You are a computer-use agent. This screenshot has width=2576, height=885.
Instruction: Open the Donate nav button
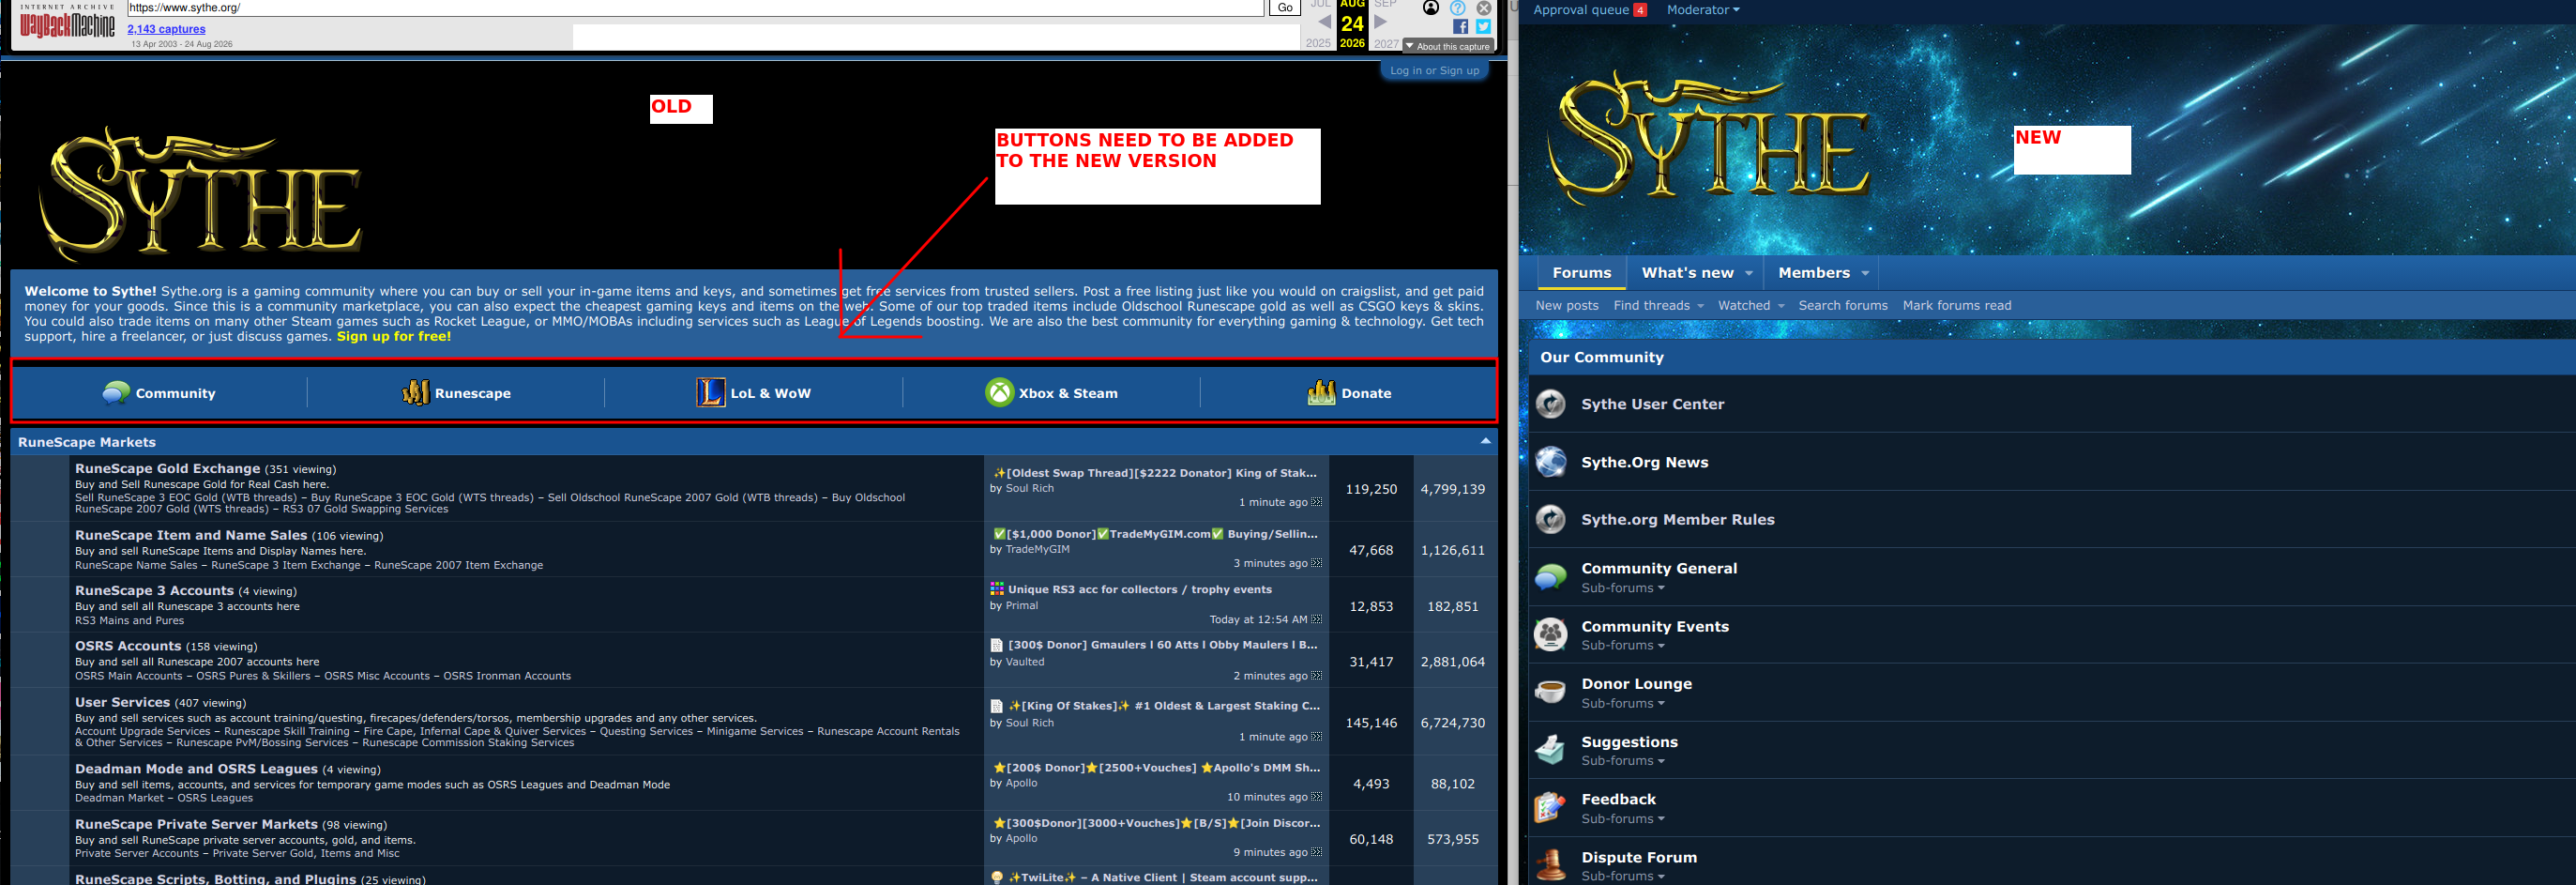point(1349,393)
